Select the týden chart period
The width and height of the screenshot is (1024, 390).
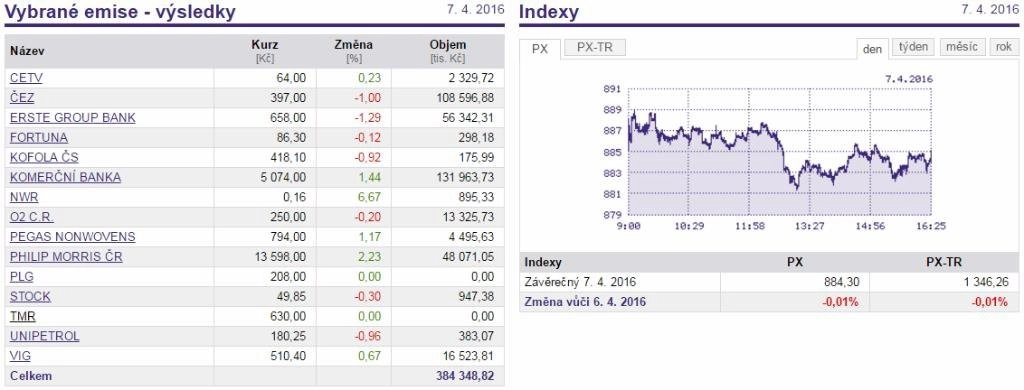point(914,47)
